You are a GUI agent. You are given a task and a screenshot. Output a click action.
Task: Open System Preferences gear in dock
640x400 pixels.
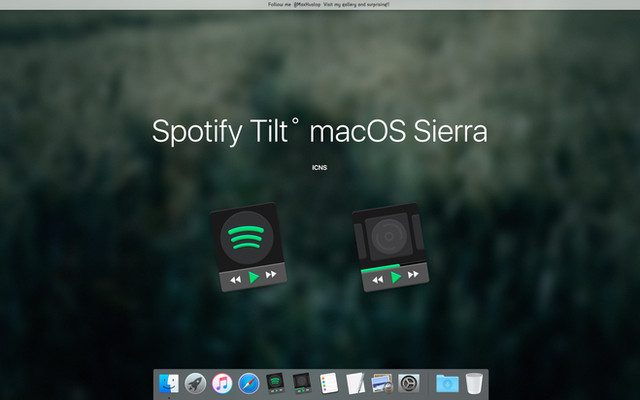409,383
